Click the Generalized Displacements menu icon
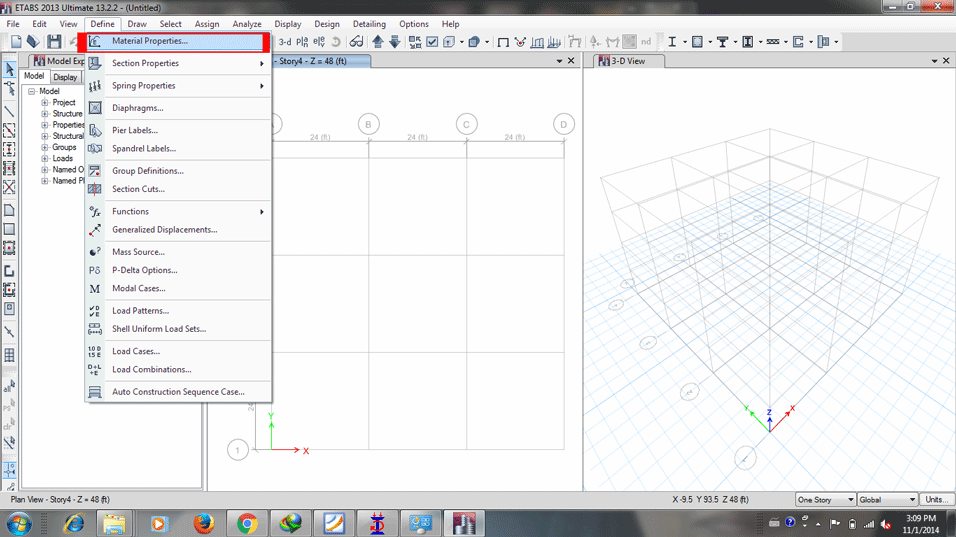This screenshot has height=537, width=956. tap(95, 230)
